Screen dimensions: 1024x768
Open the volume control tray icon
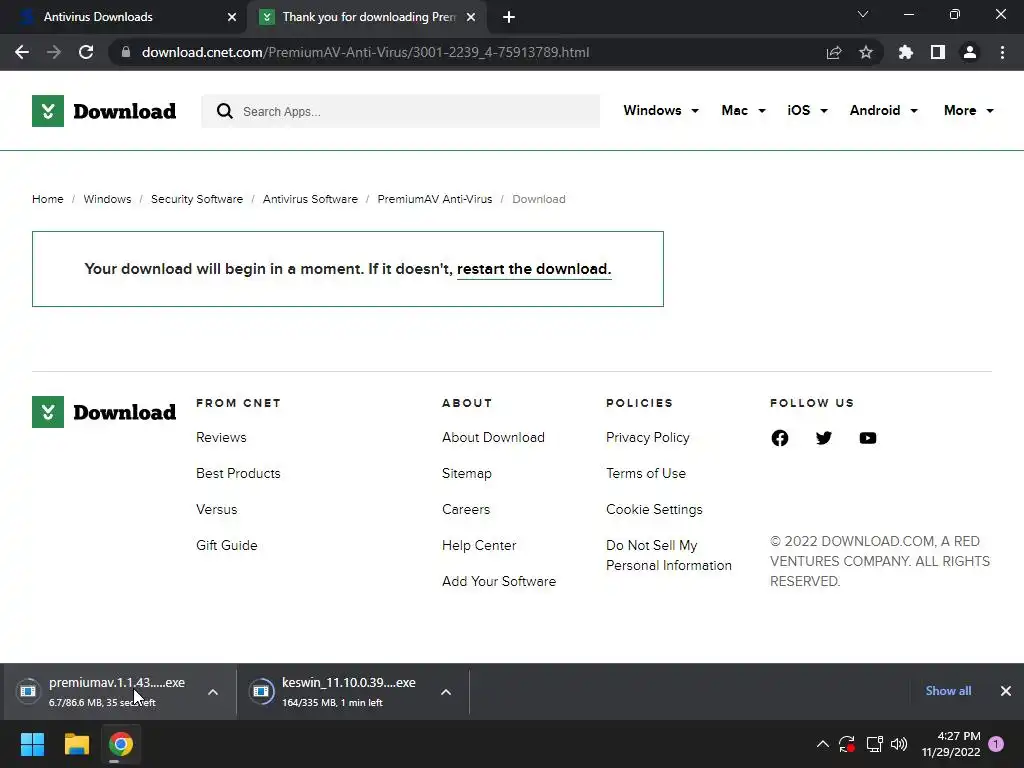(x=899, y=744)
